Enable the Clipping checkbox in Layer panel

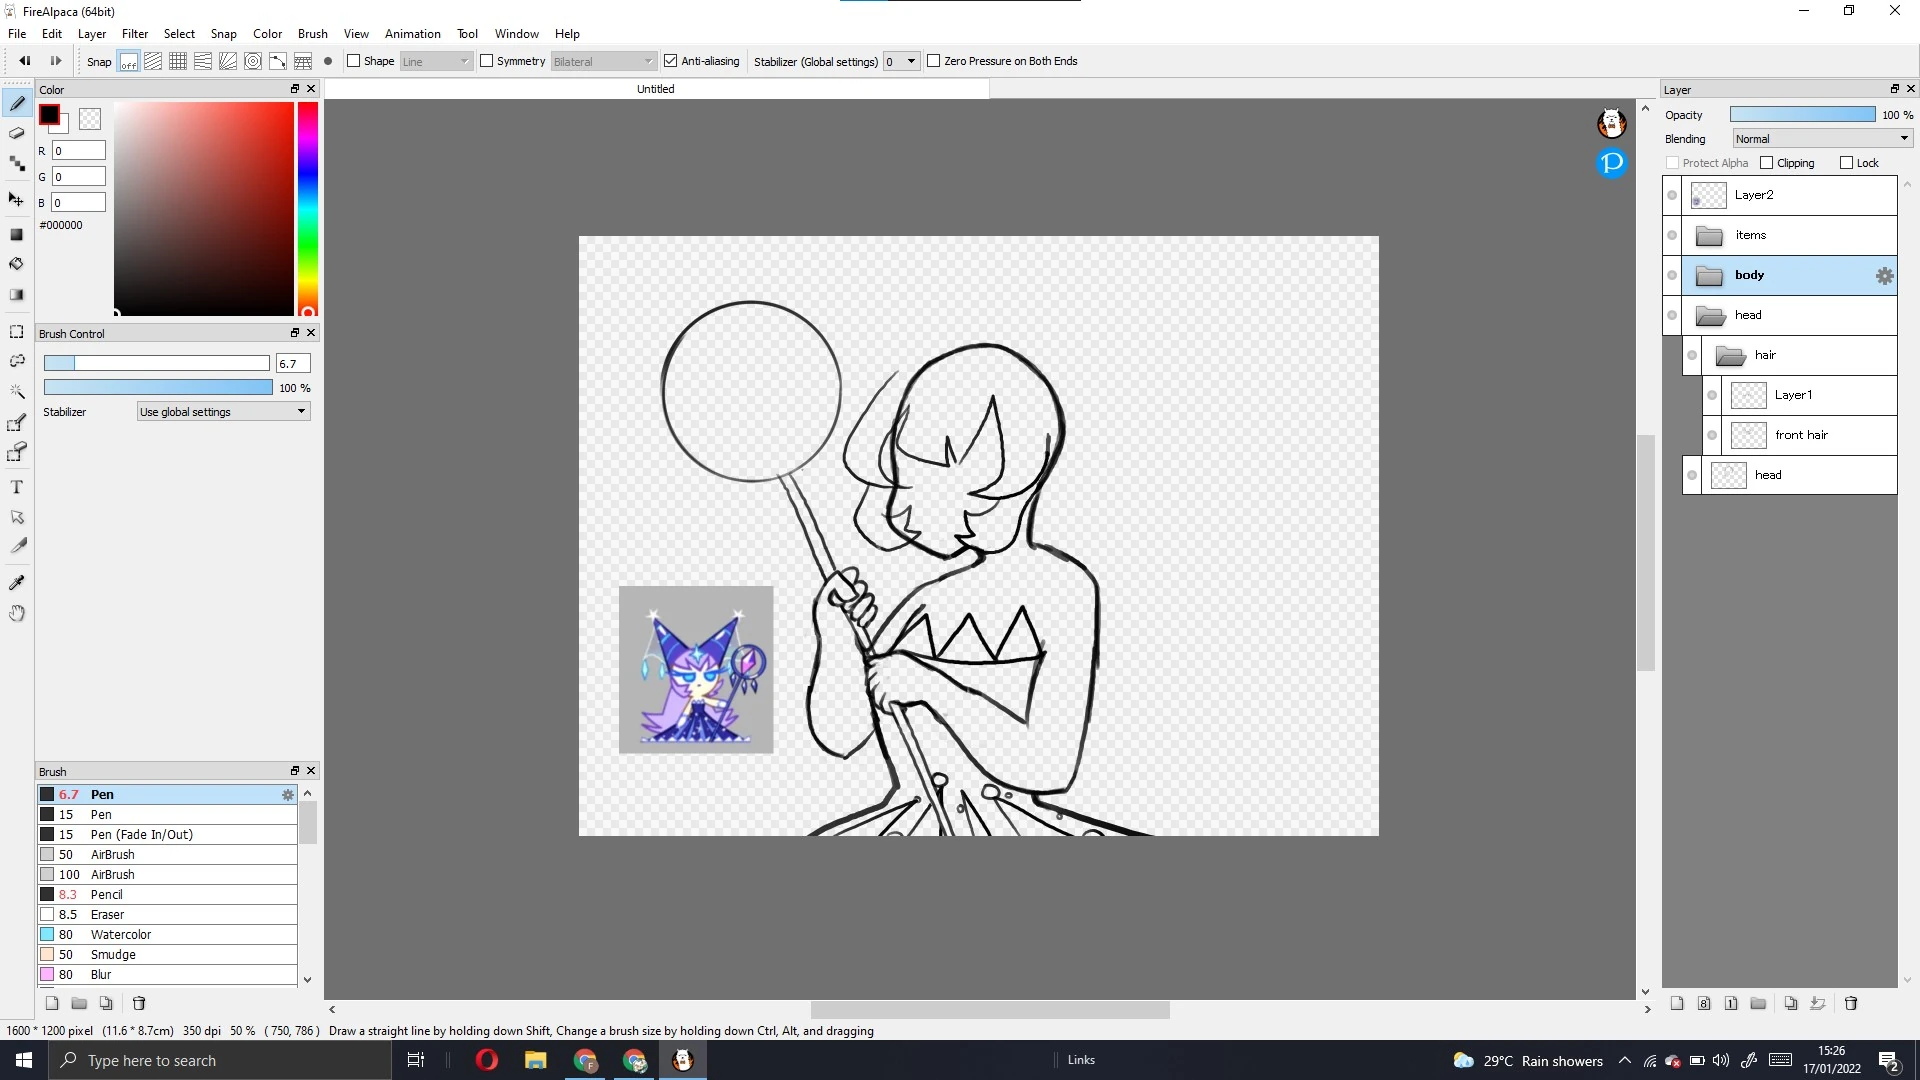[1768, 162]
